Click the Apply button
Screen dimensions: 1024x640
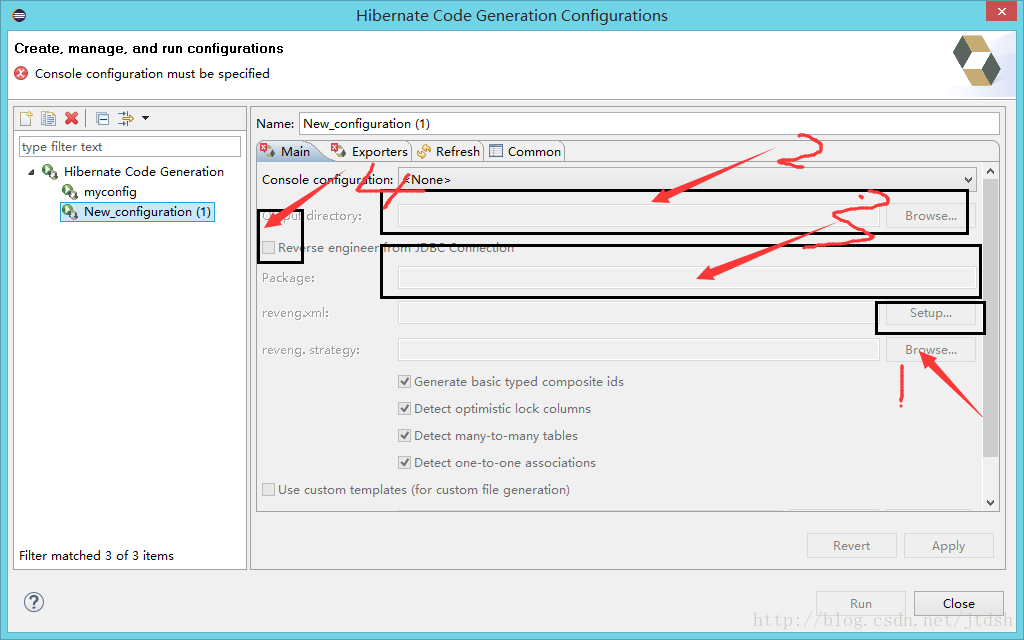point(948,545)
